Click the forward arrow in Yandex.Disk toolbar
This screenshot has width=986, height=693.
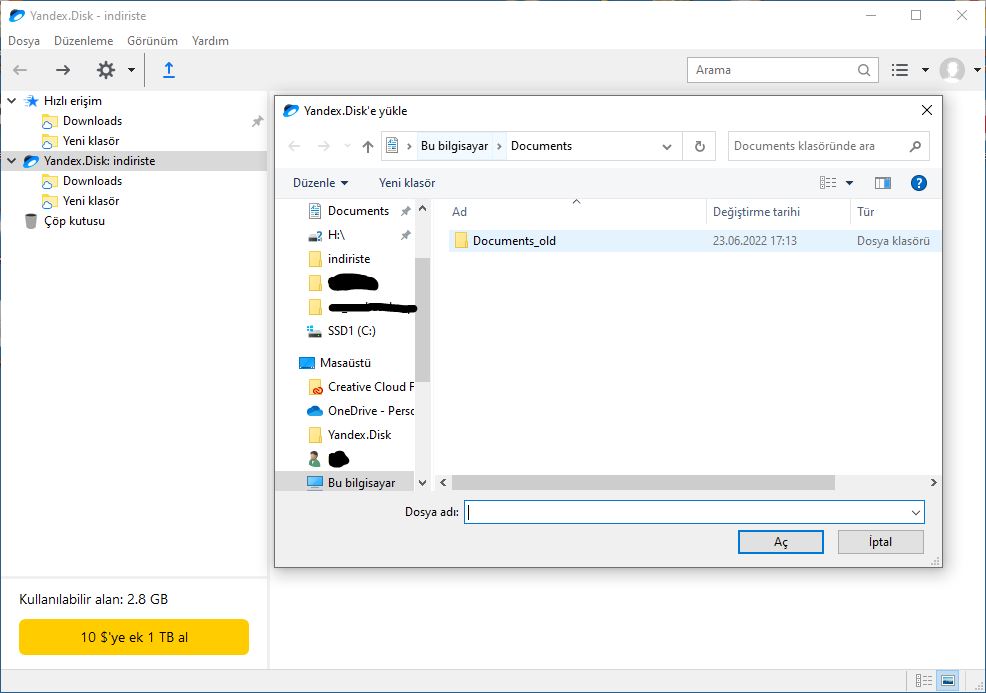[63, 70]
